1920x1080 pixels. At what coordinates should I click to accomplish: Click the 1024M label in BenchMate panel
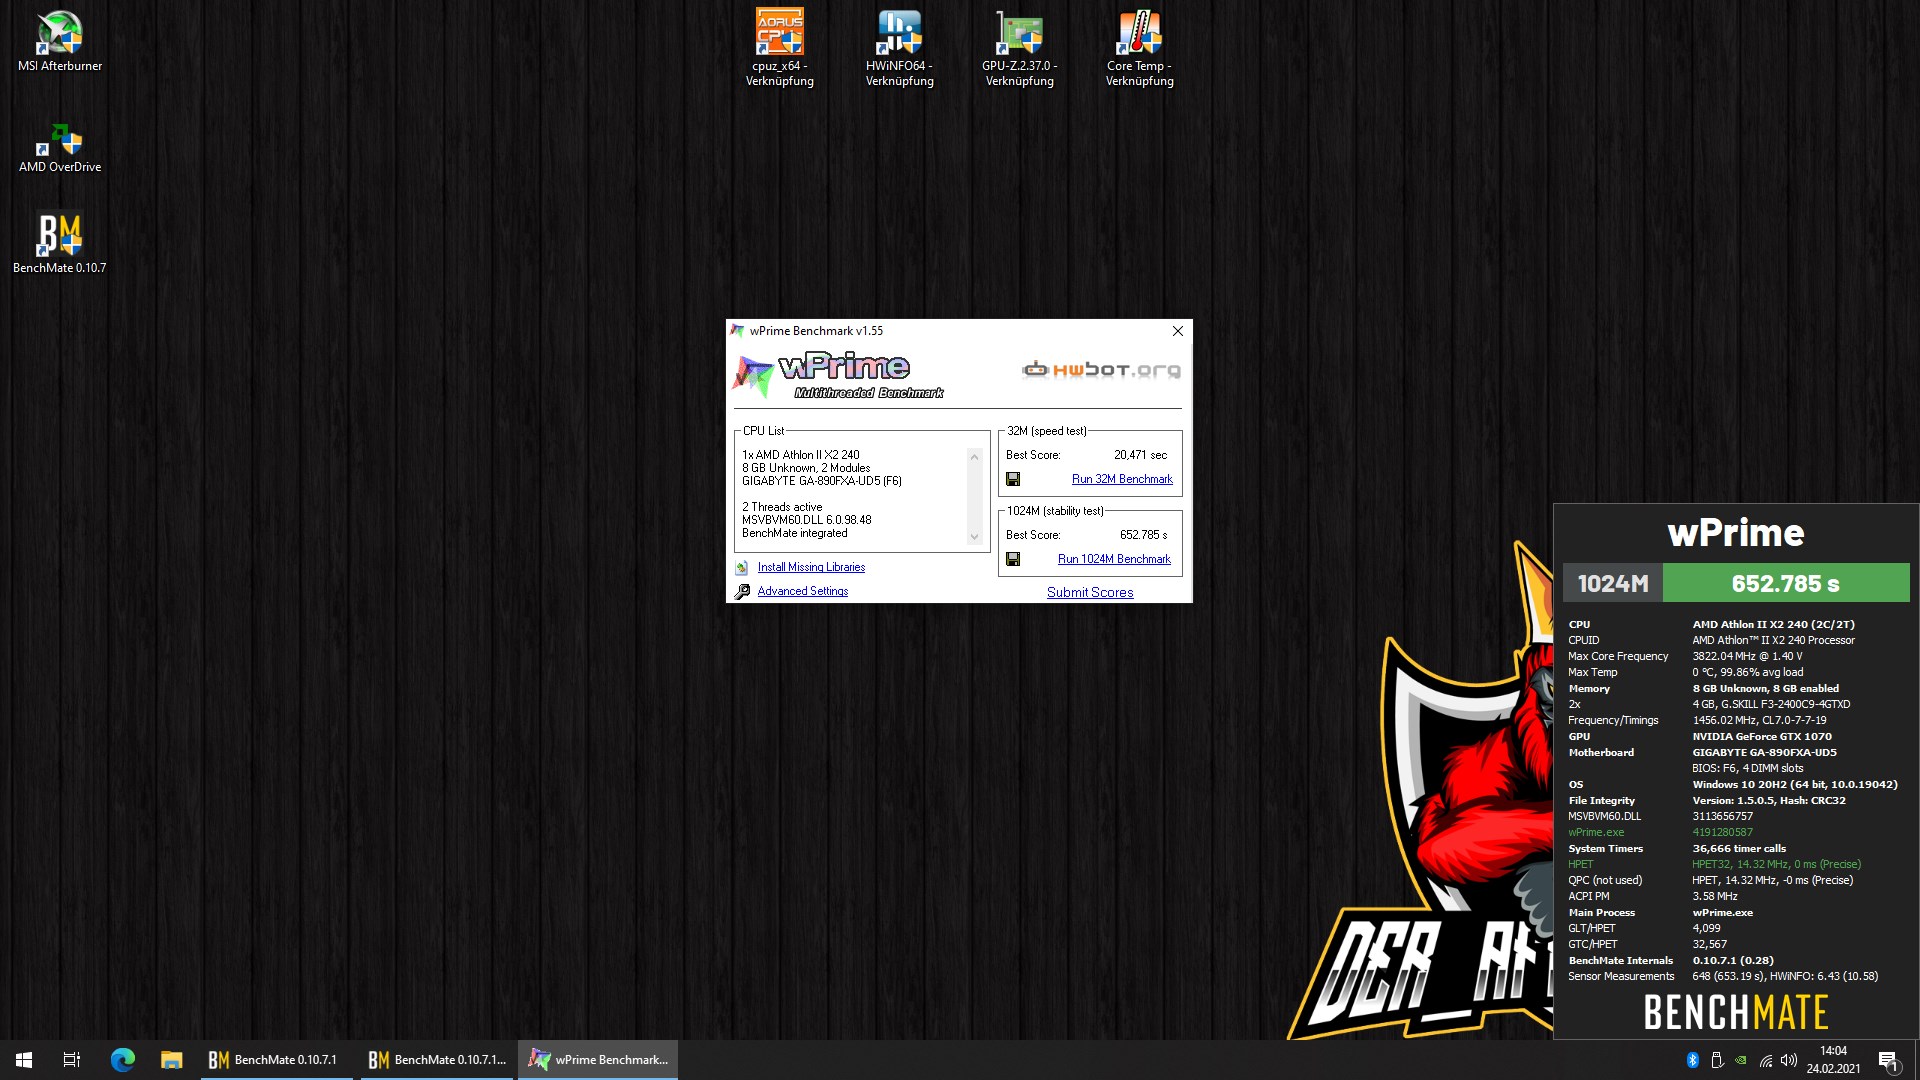[x=1613, y=583]
